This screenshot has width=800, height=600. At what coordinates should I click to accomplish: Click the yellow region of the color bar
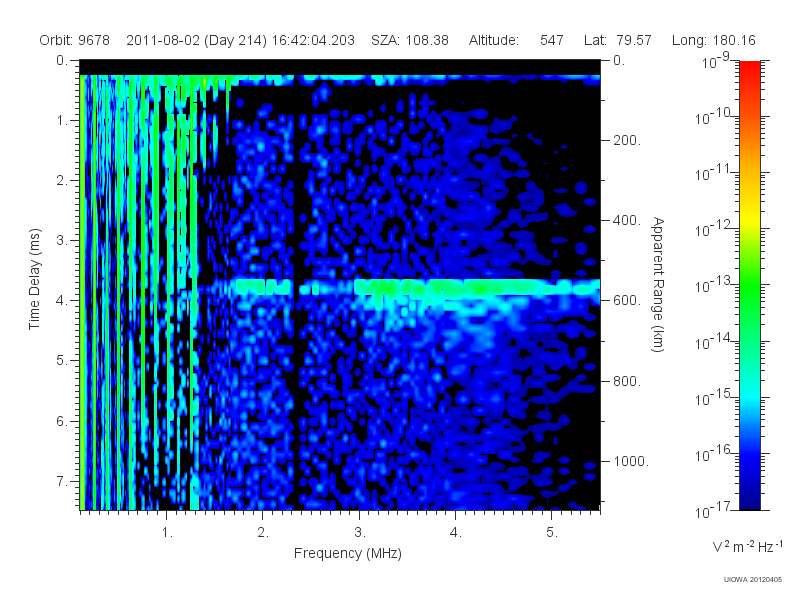[749, 220]
